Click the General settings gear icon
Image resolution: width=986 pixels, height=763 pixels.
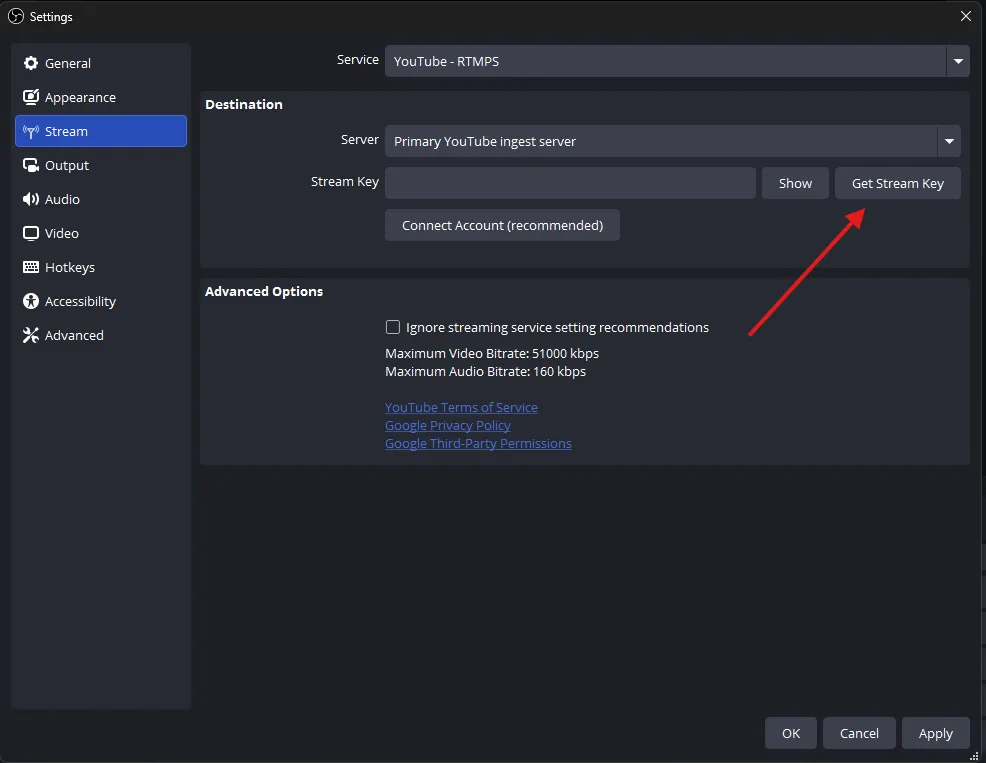point(31,63)
